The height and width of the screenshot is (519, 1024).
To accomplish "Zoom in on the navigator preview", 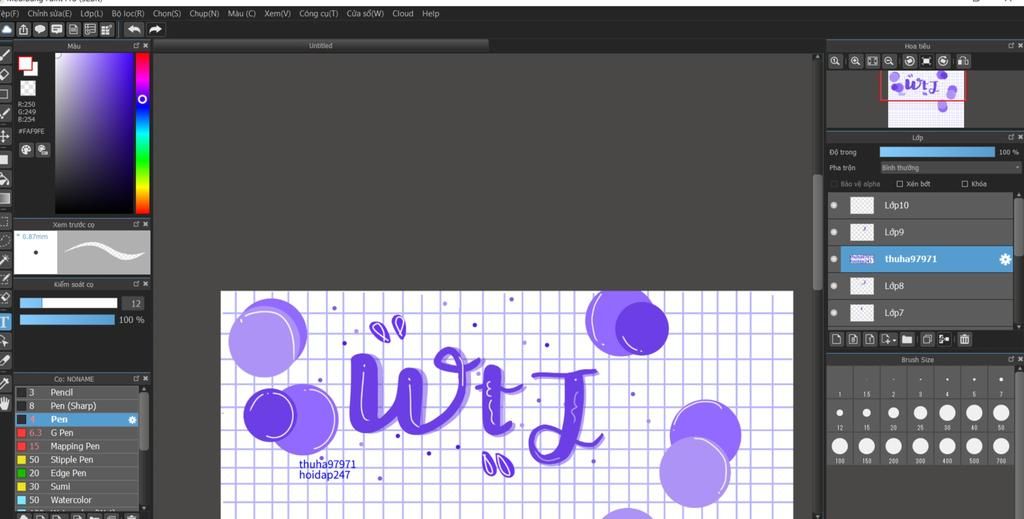I will (x=856, y=61).
